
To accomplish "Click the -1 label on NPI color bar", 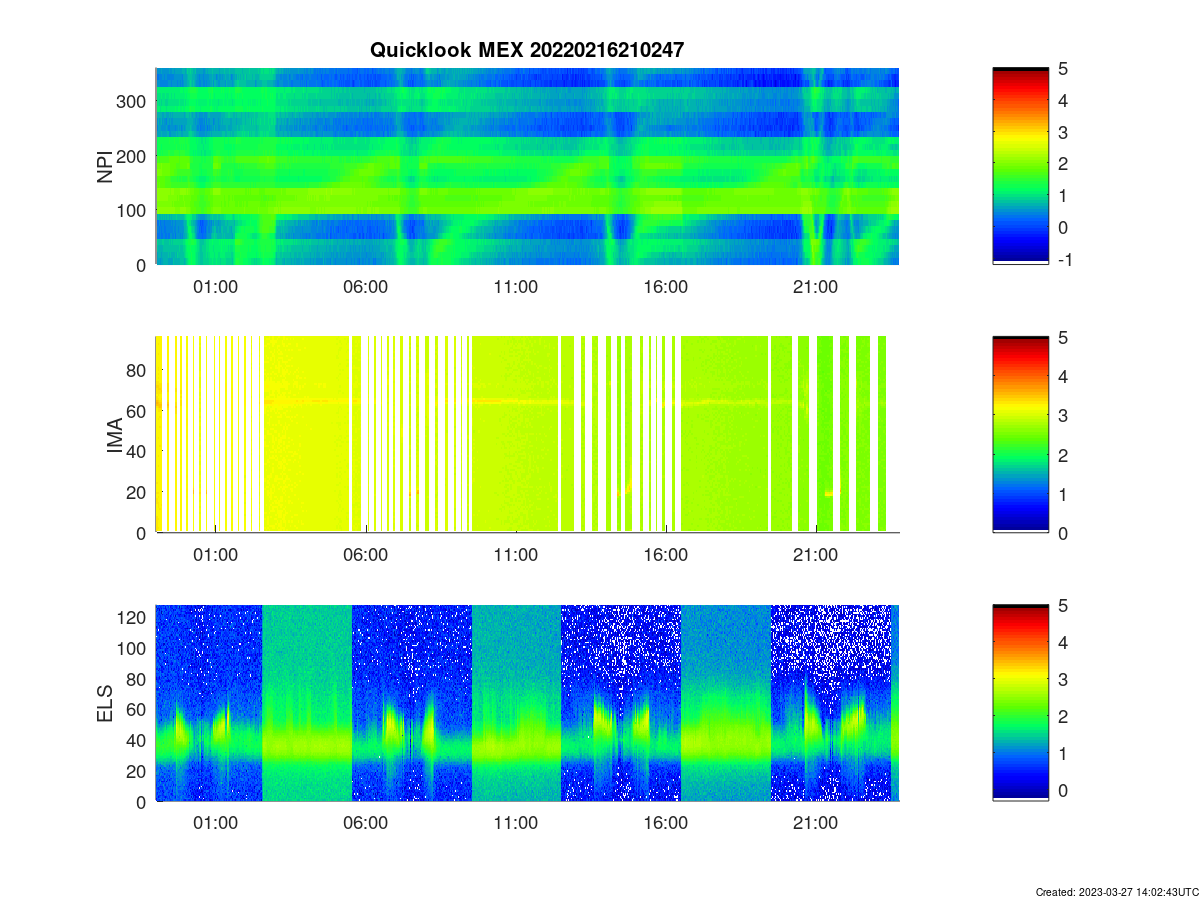I will [x=1067, y=260].
